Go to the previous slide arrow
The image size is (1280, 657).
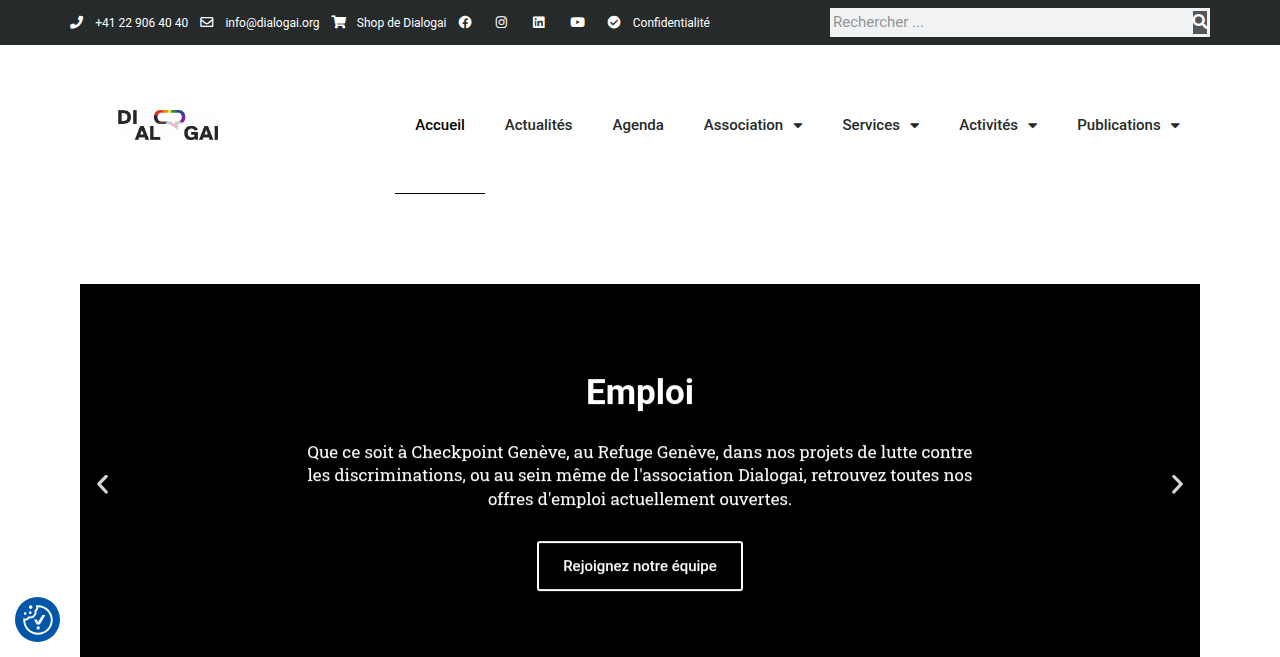pos(102,484)
